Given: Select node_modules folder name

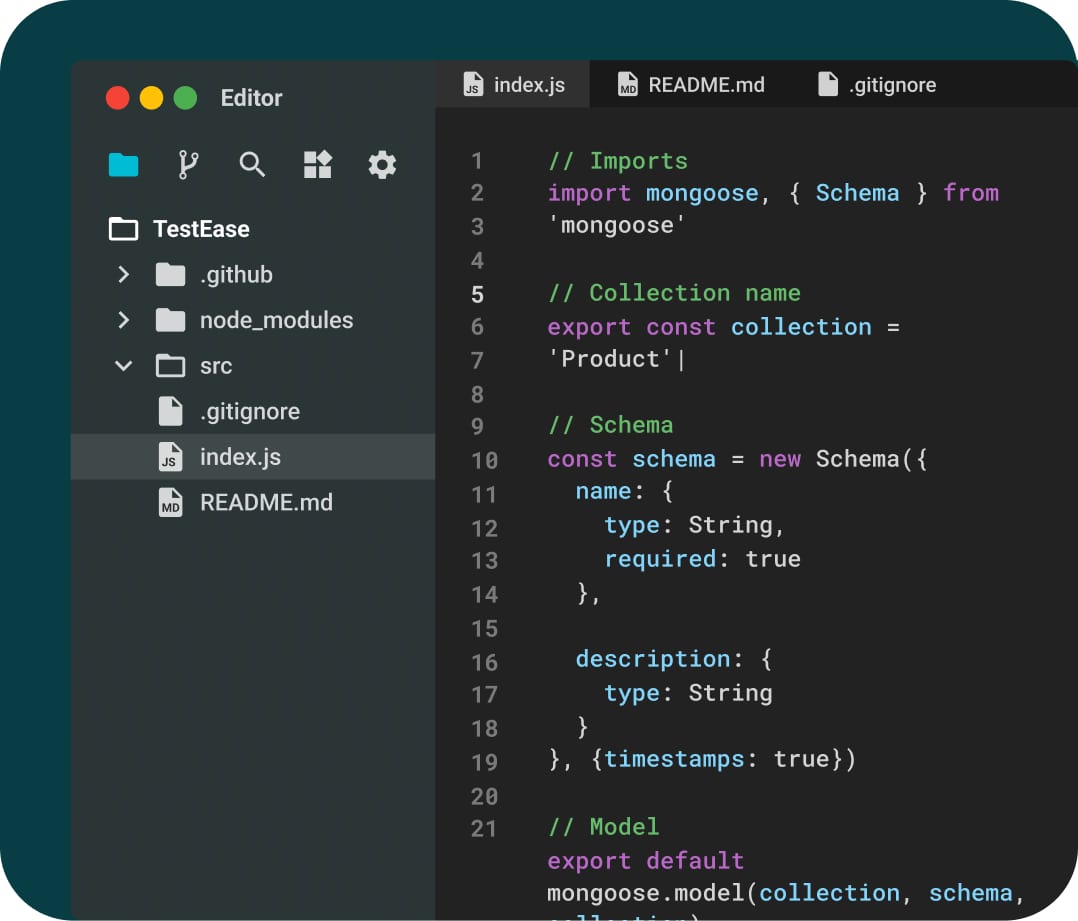Looking at the screenshot, I should pos(276,320).
